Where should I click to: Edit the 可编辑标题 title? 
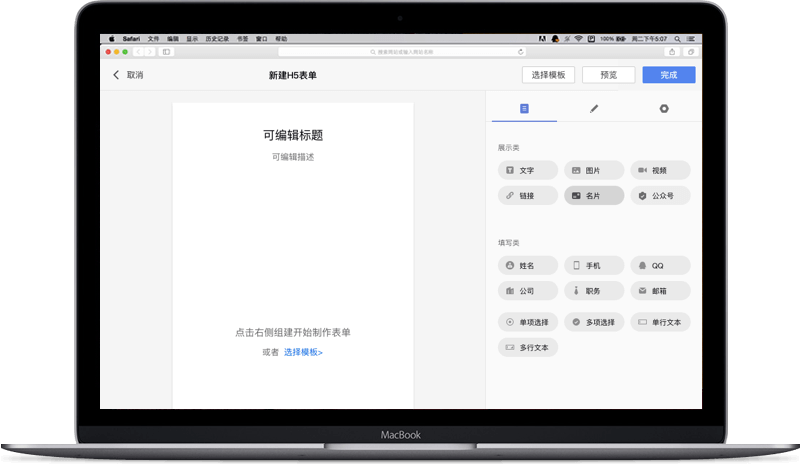pyautogui.click(x=293, y=135)
